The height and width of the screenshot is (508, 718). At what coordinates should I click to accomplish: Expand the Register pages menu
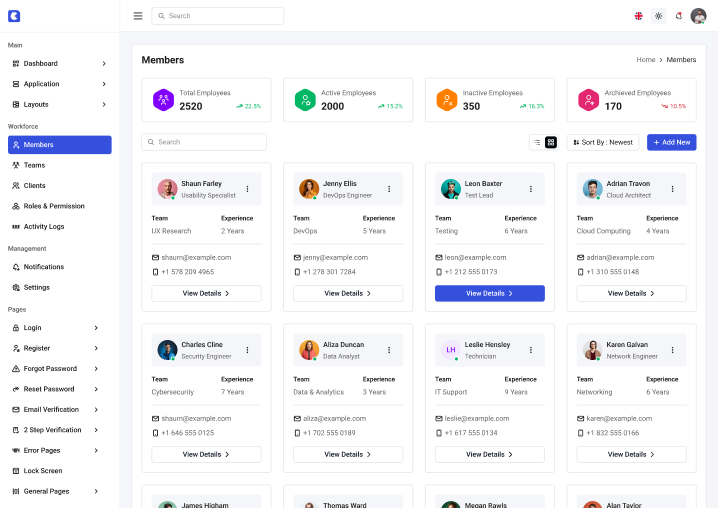point(55,348)
